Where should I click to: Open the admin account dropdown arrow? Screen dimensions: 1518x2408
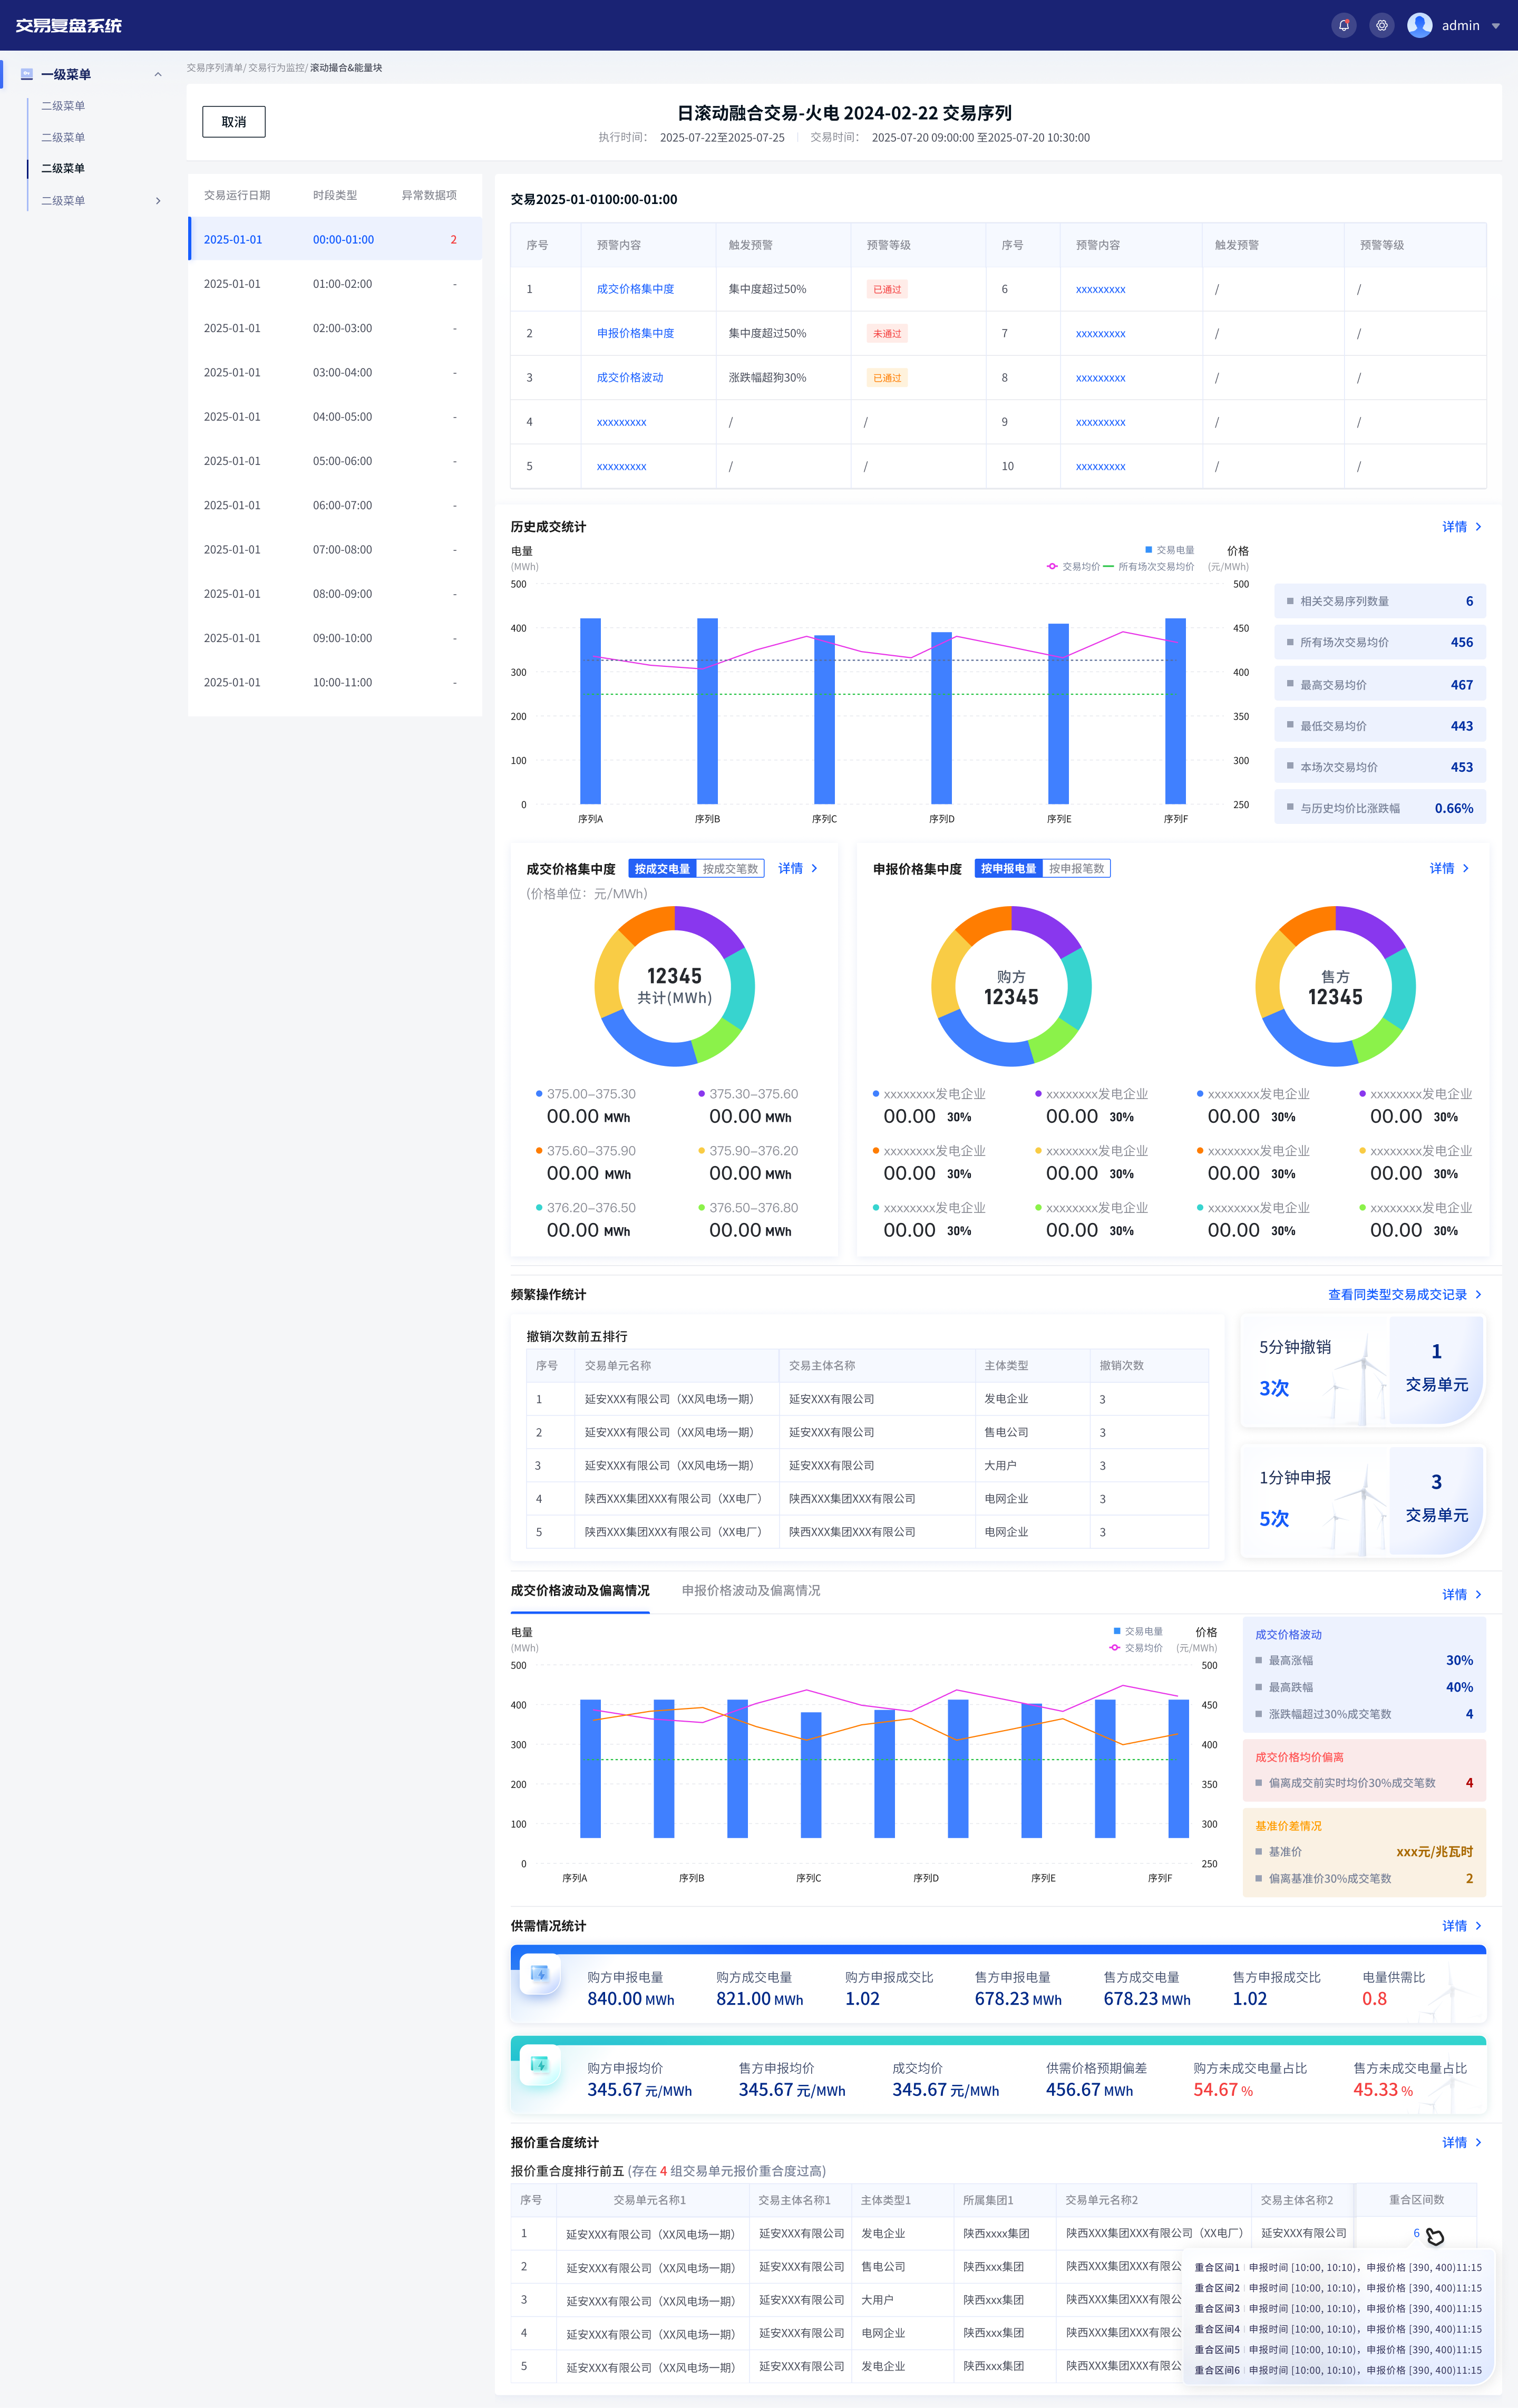click(1496, 26)
